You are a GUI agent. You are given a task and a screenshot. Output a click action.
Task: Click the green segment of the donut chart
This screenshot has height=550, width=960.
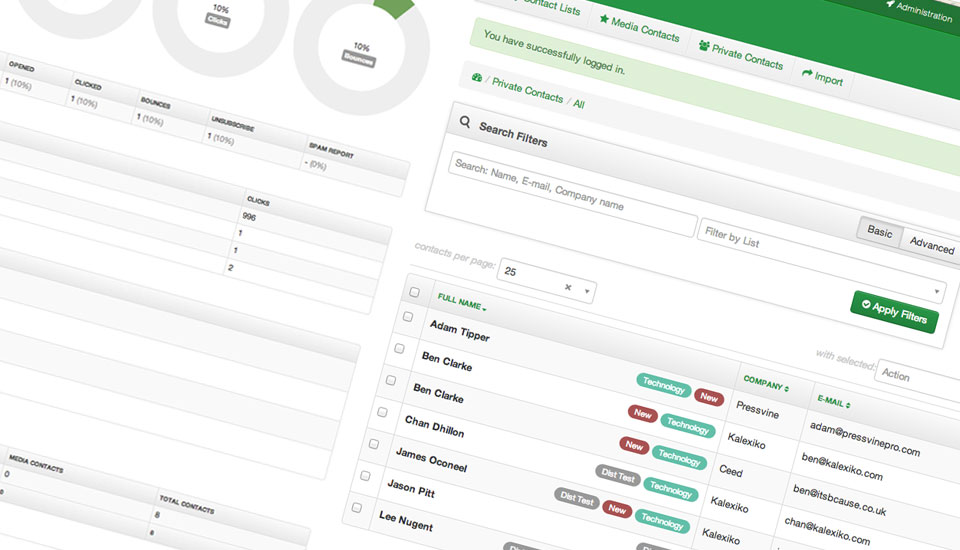394,6
